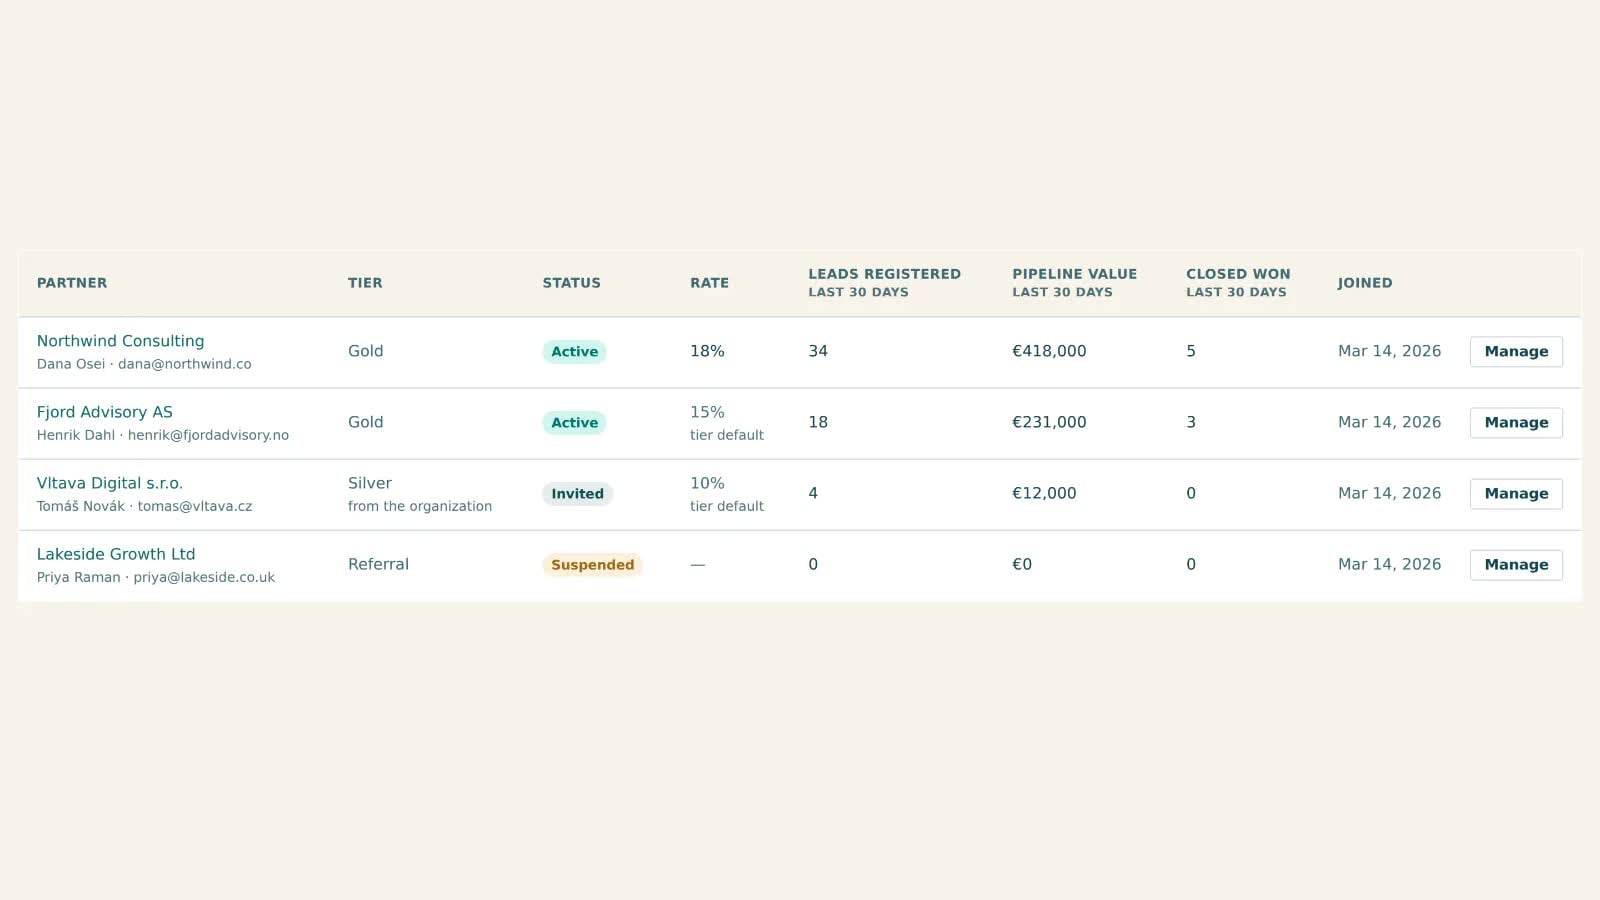Open the Northwind Consulting partner link

coord(120,341)
